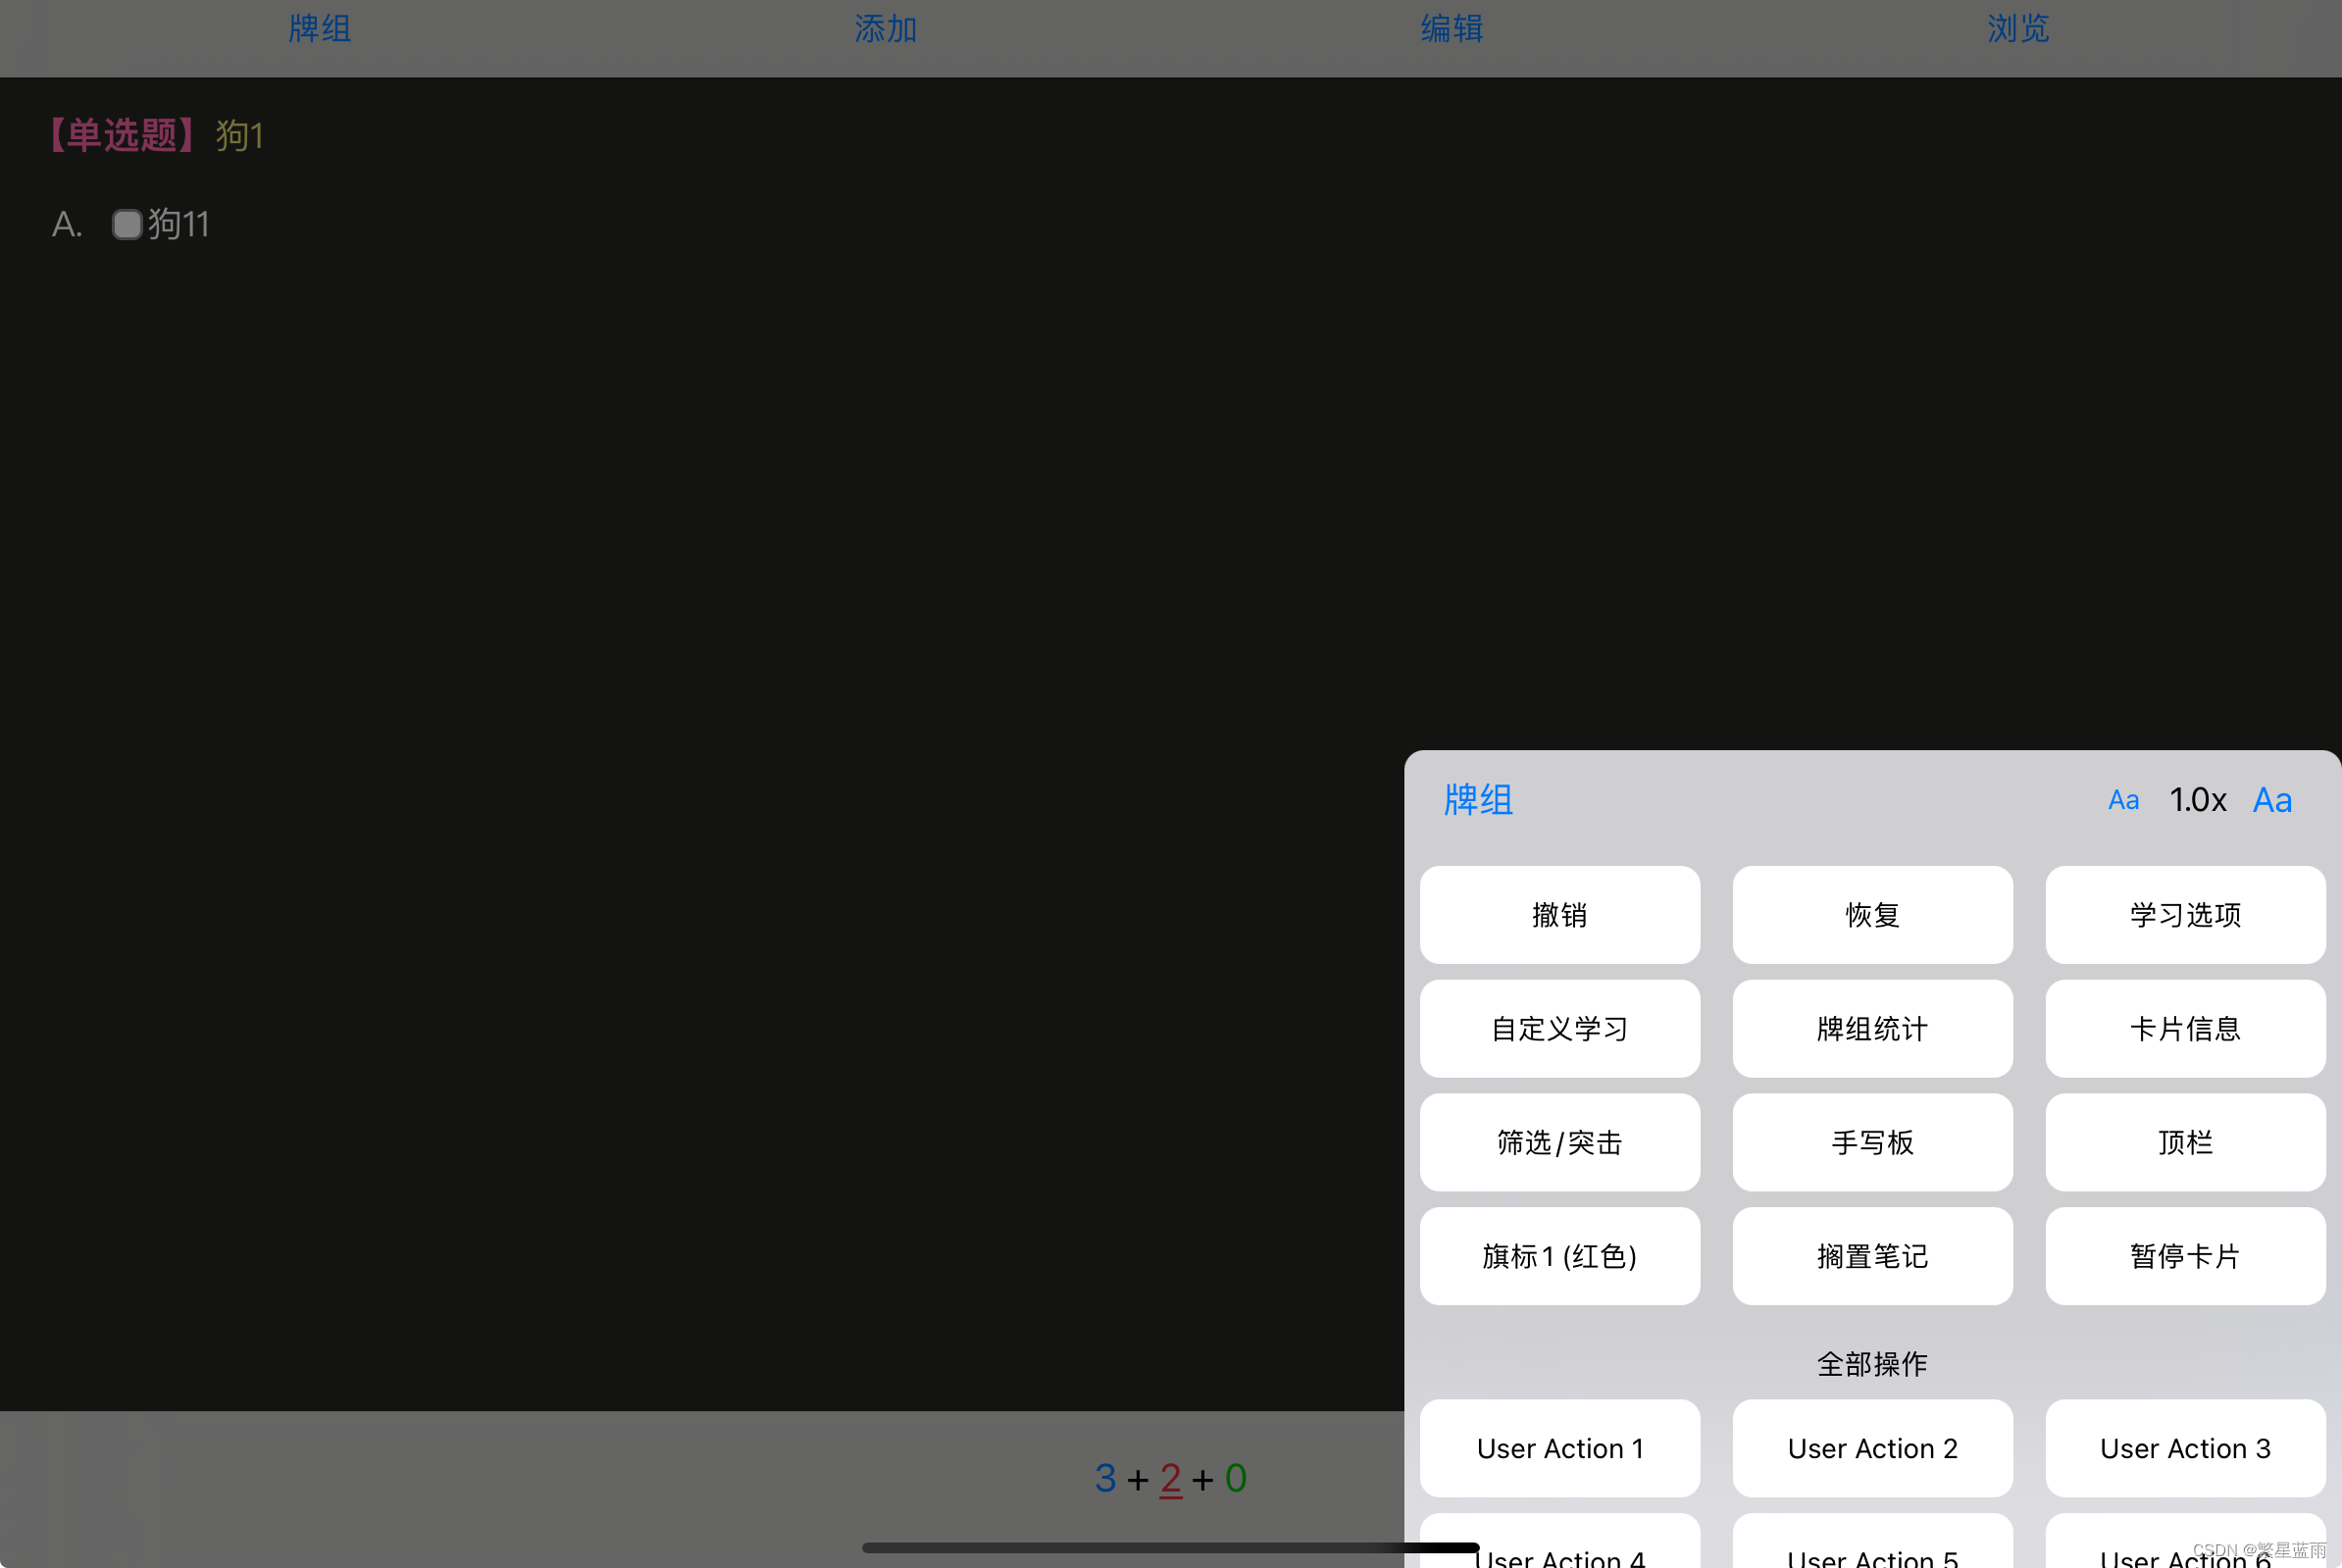Open 自定义学习 custom study
This screenshot has height=1568, width=2342.
click(1559, 1029)
